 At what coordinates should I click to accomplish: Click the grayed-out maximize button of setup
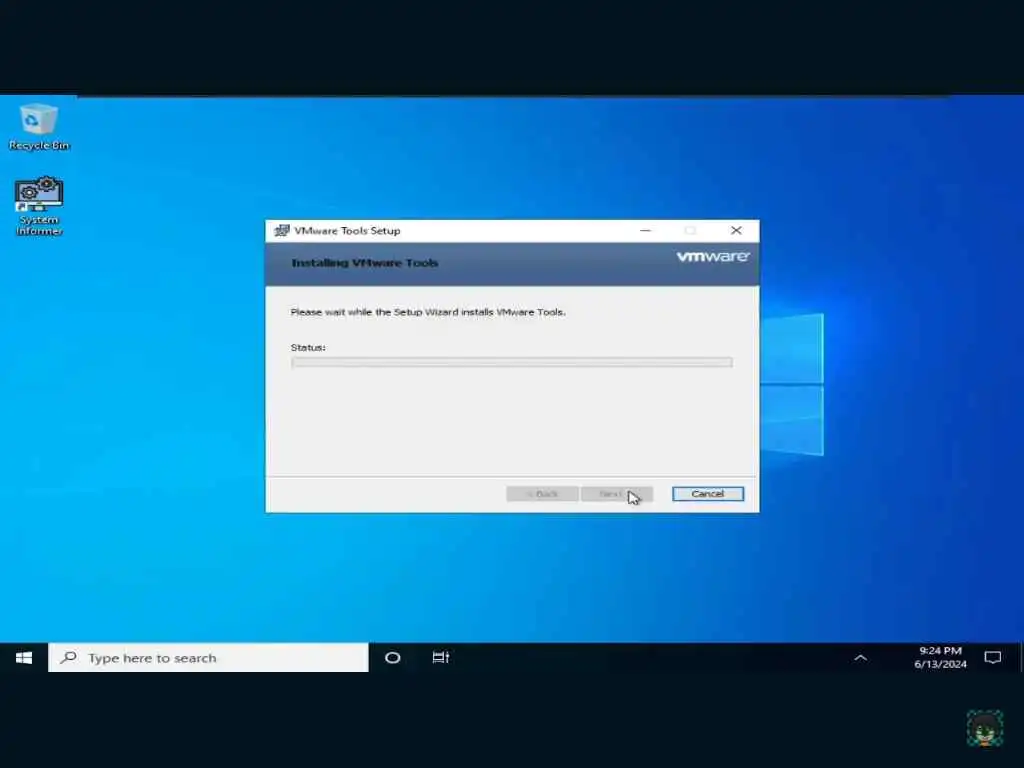[x=690, y=231]
